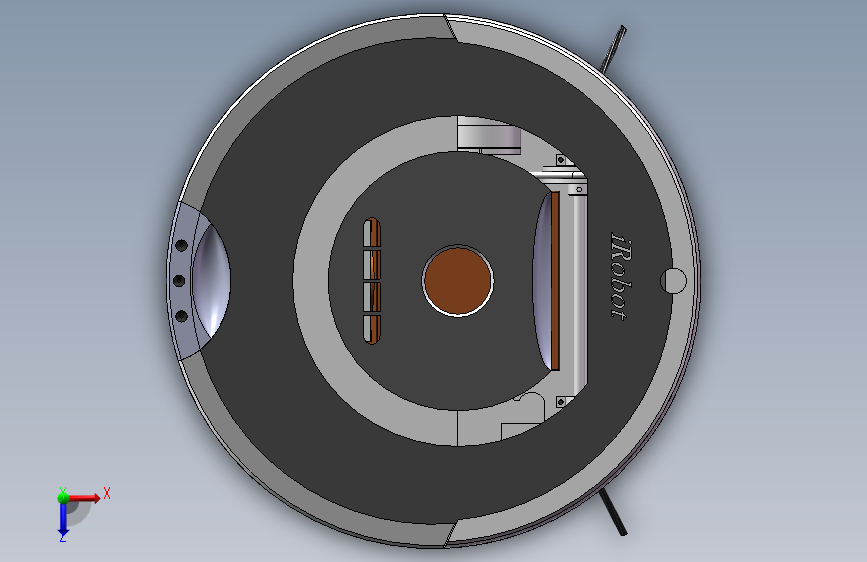Select the upper square screw boss in cutout
The image size is (867, 562).
coord(561,159)
